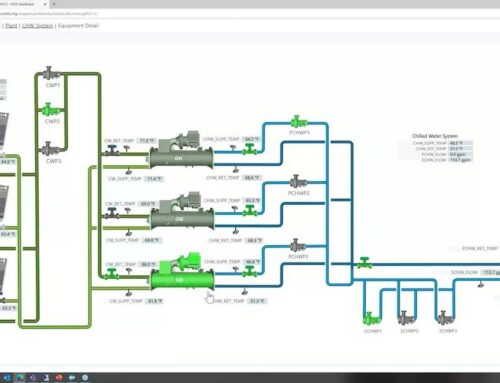Click the PCHWP2 label
500x383 pixels.
[x=299, y=193]
